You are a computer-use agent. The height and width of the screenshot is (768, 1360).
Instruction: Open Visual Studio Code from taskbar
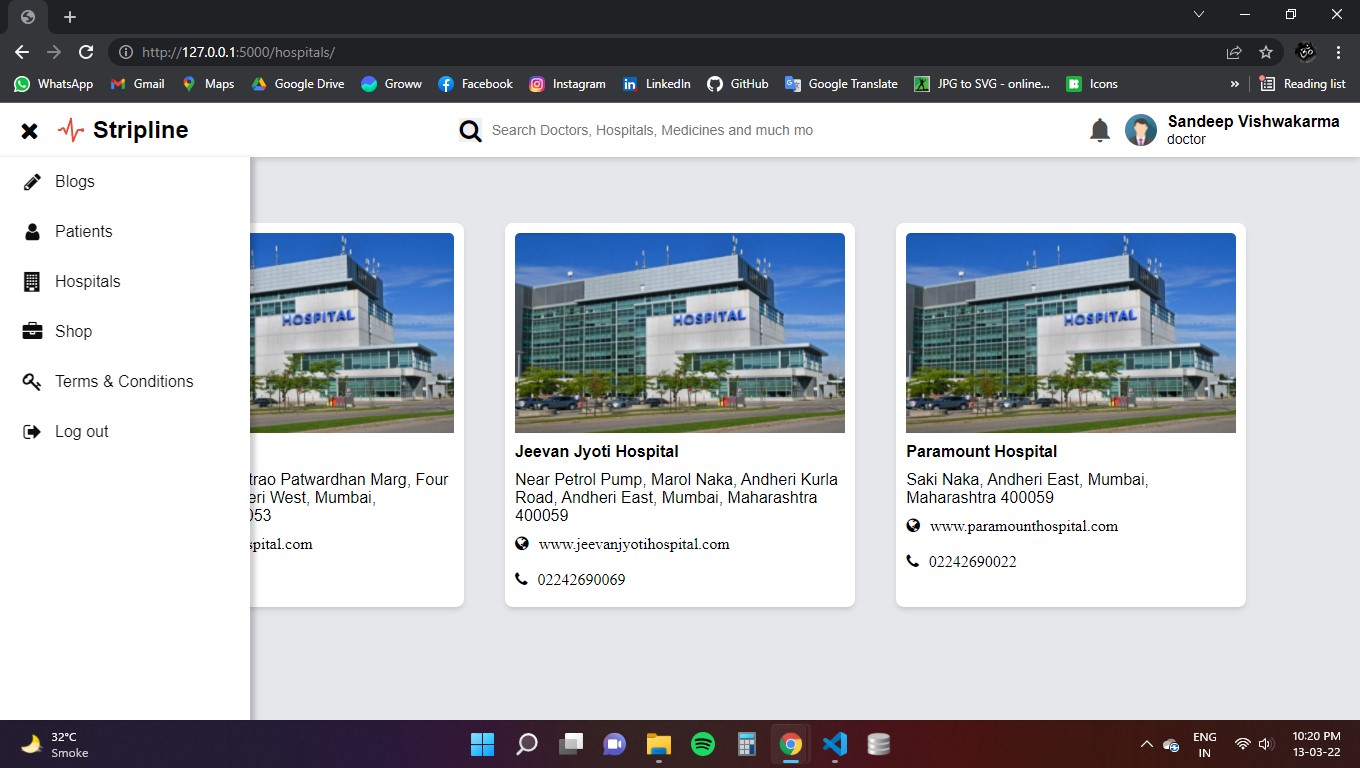pos(835,744)
